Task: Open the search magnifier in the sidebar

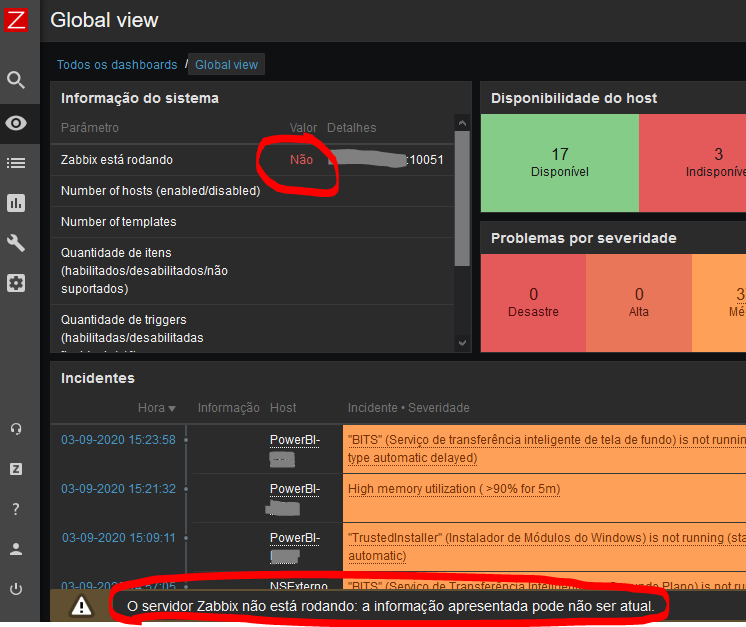Action: pyautogui.click(x=16, y=80)
